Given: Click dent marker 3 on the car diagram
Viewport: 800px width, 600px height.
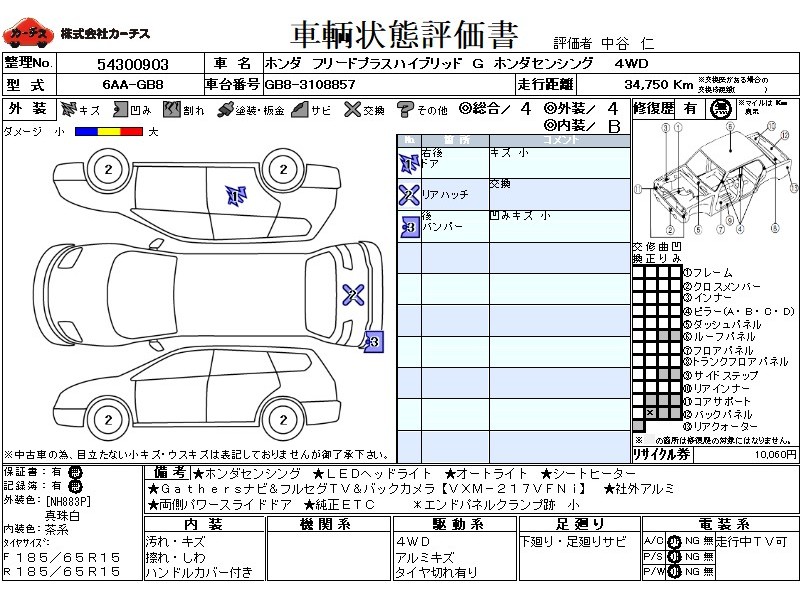Looking at the screenshot, I should 373,341.
